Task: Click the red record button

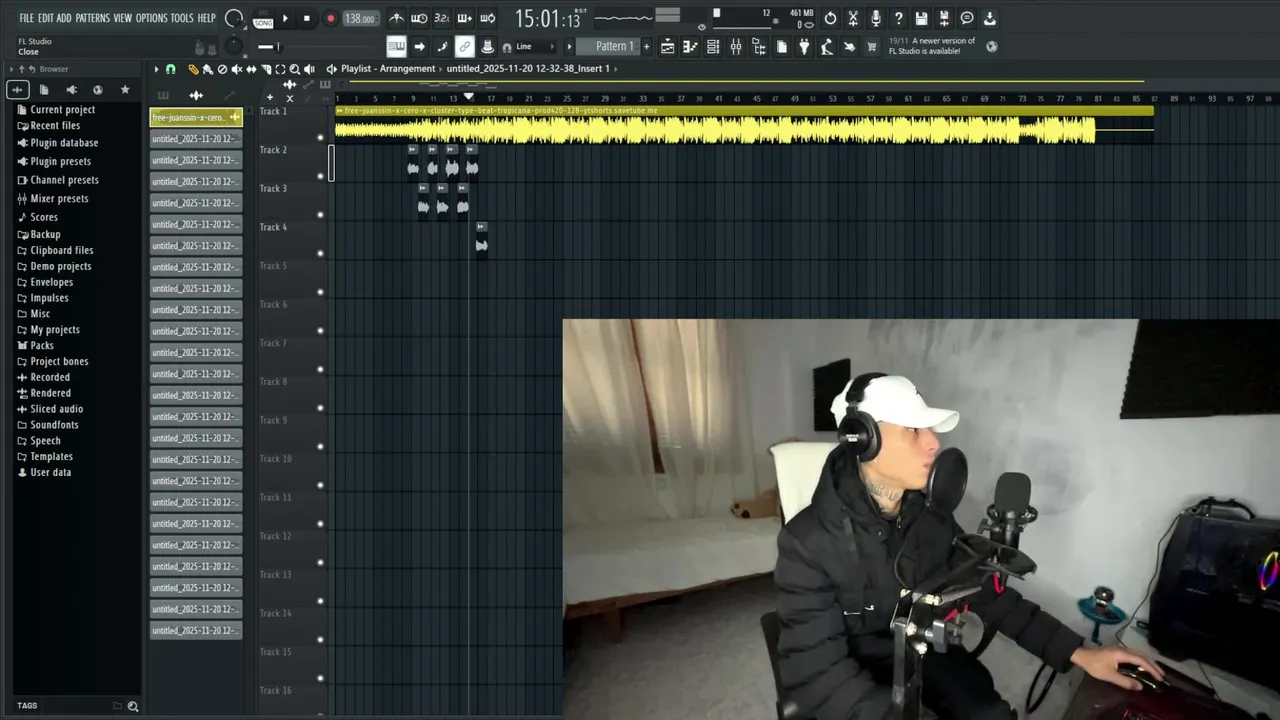Action: [x=331, y=18]
